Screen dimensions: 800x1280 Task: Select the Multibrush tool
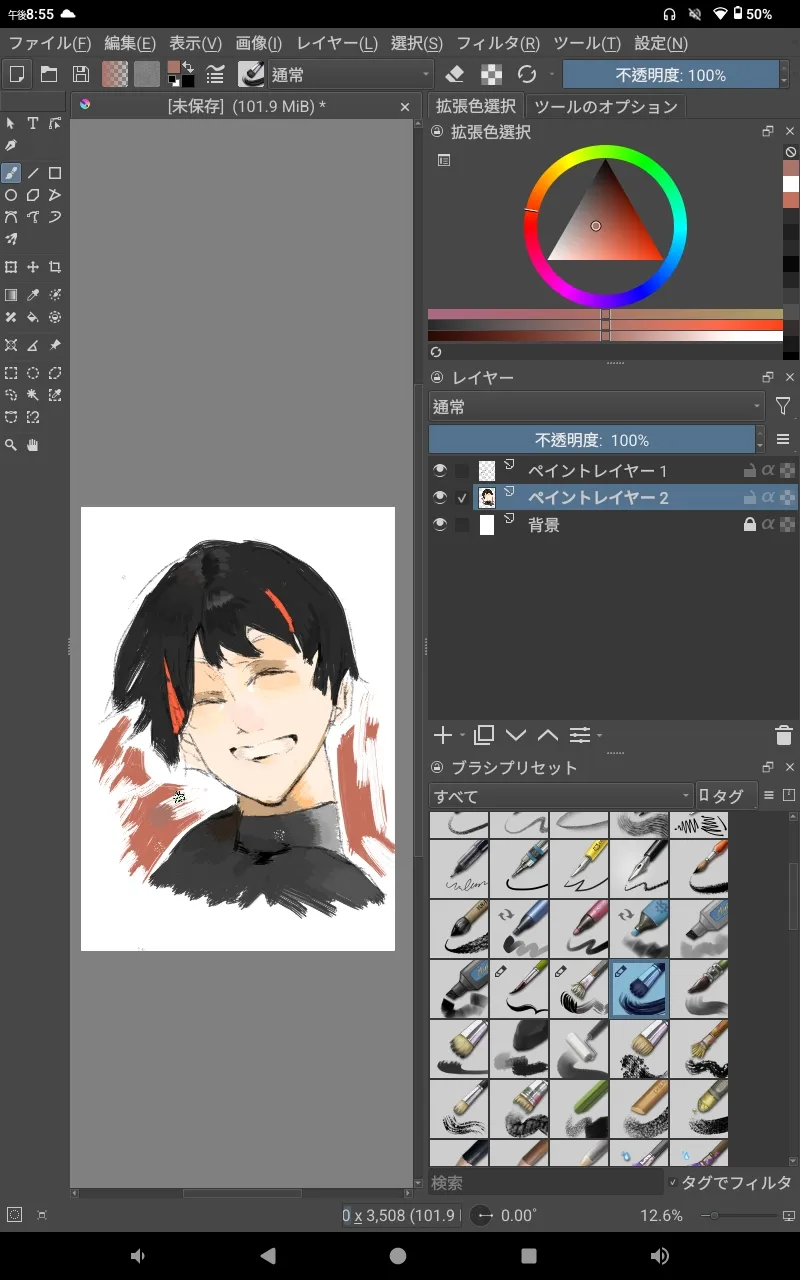pyautogui.click(x=11, y=239)
